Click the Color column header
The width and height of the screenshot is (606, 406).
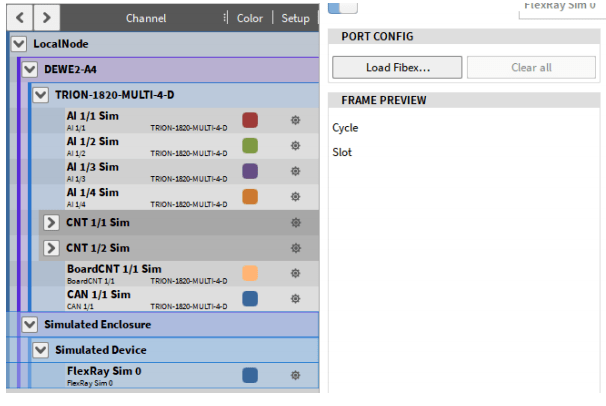pyautogui.click(x=250, y=18)
